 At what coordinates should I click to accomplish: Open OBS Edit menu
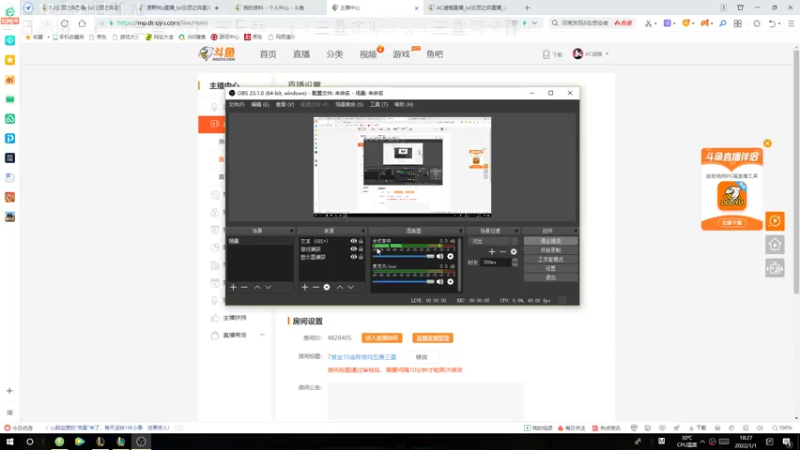(x=260, y=104)
